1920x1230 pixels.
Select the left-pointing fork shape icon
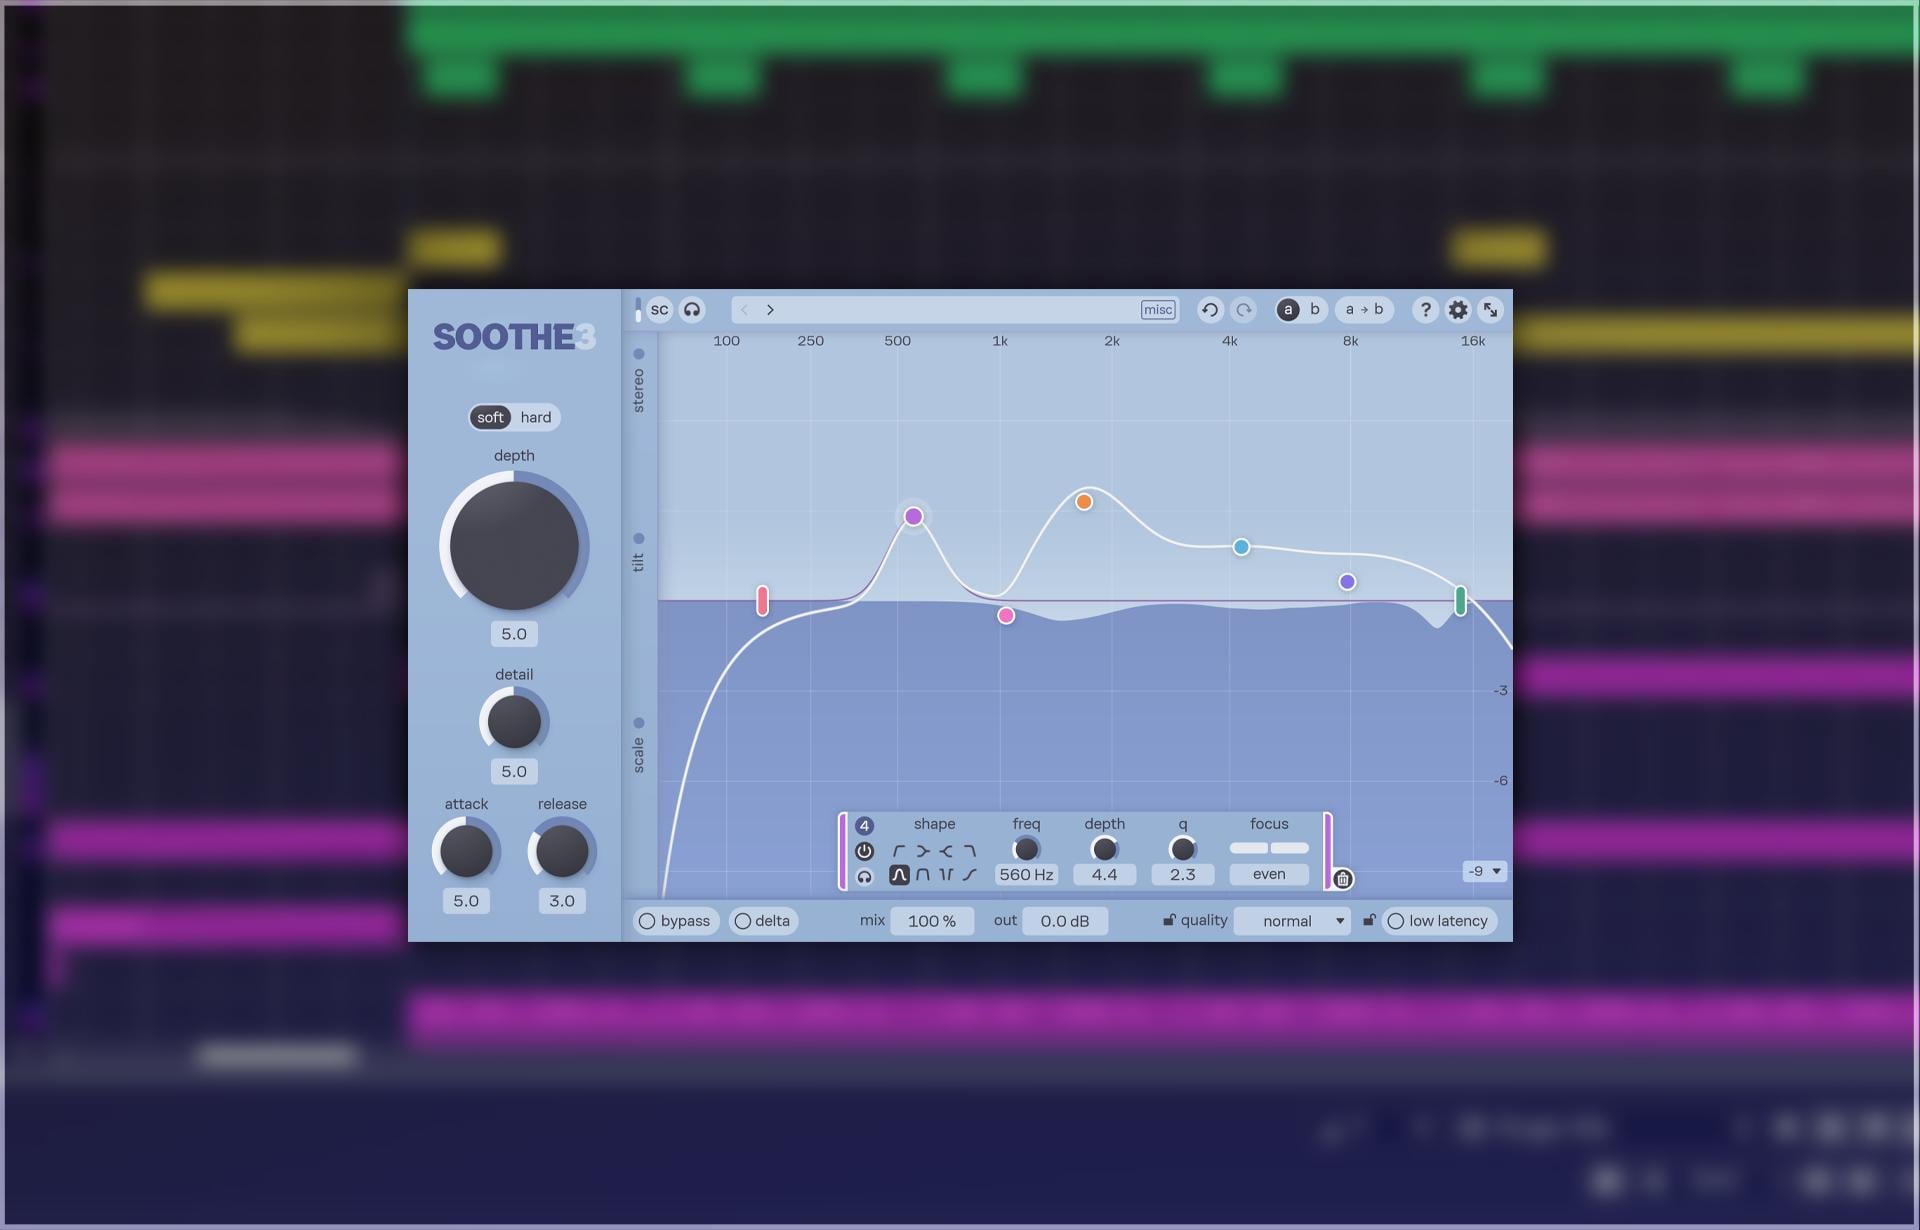(946, 851)
